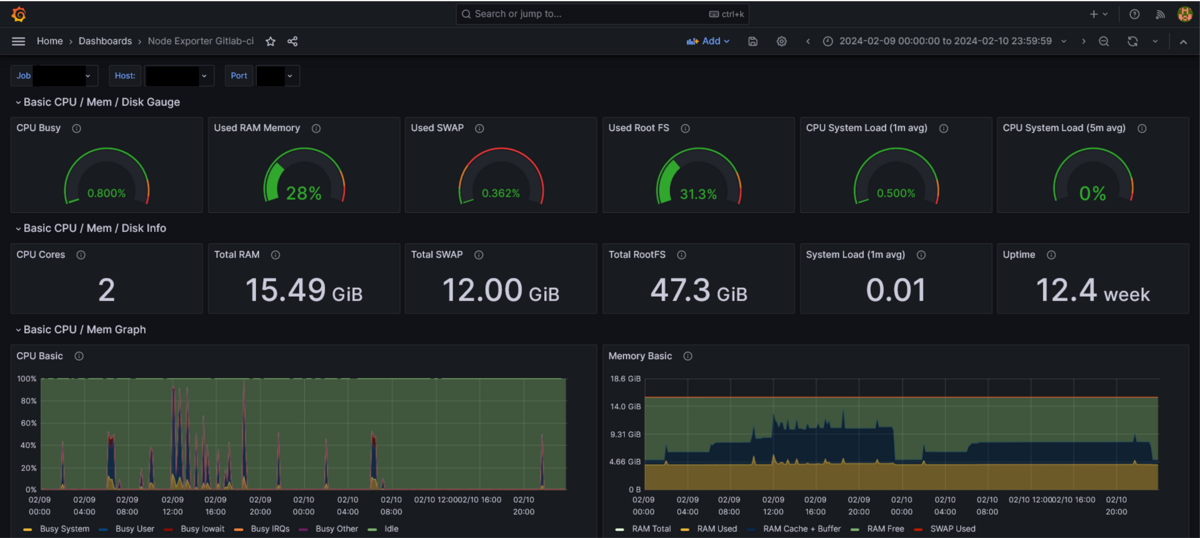Viewport: 1200px width, 538px height.
Task: Click info icon beside CPU Cores
Action: point(81,255)
